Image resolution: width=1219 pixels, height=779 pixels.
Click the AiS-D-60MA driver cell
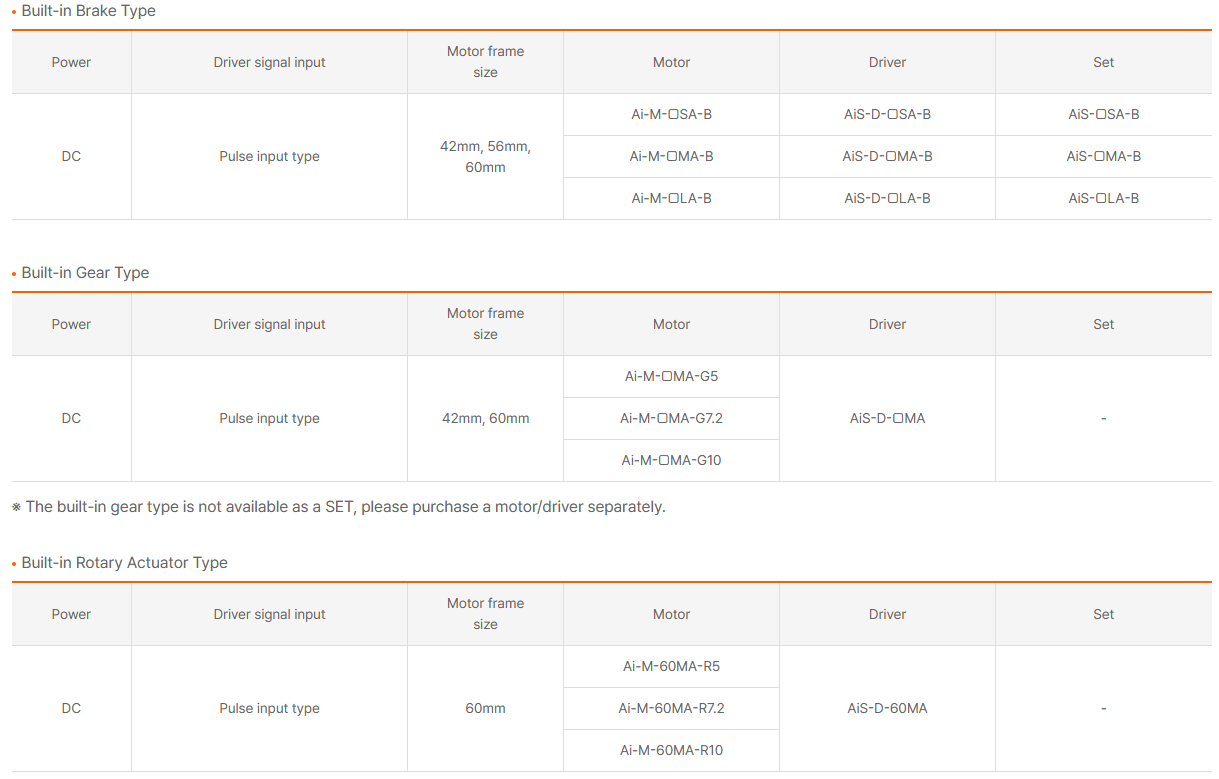887,708
